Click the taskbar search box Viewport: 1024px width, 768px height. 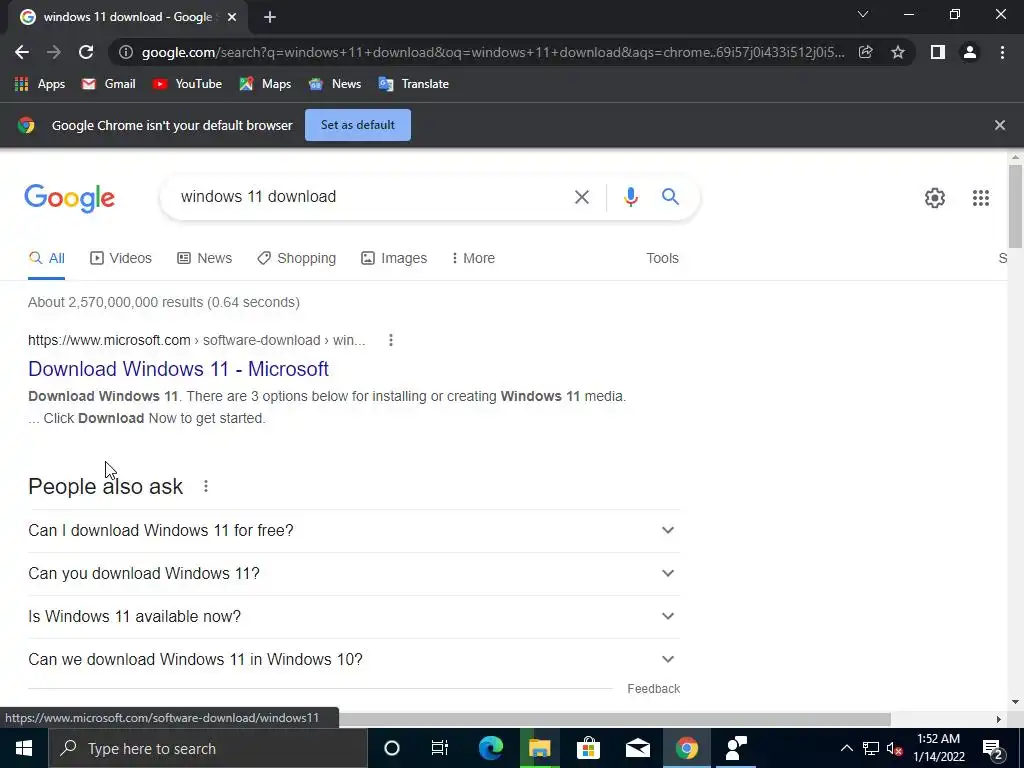pyautogui.click(x=208, y=748)
